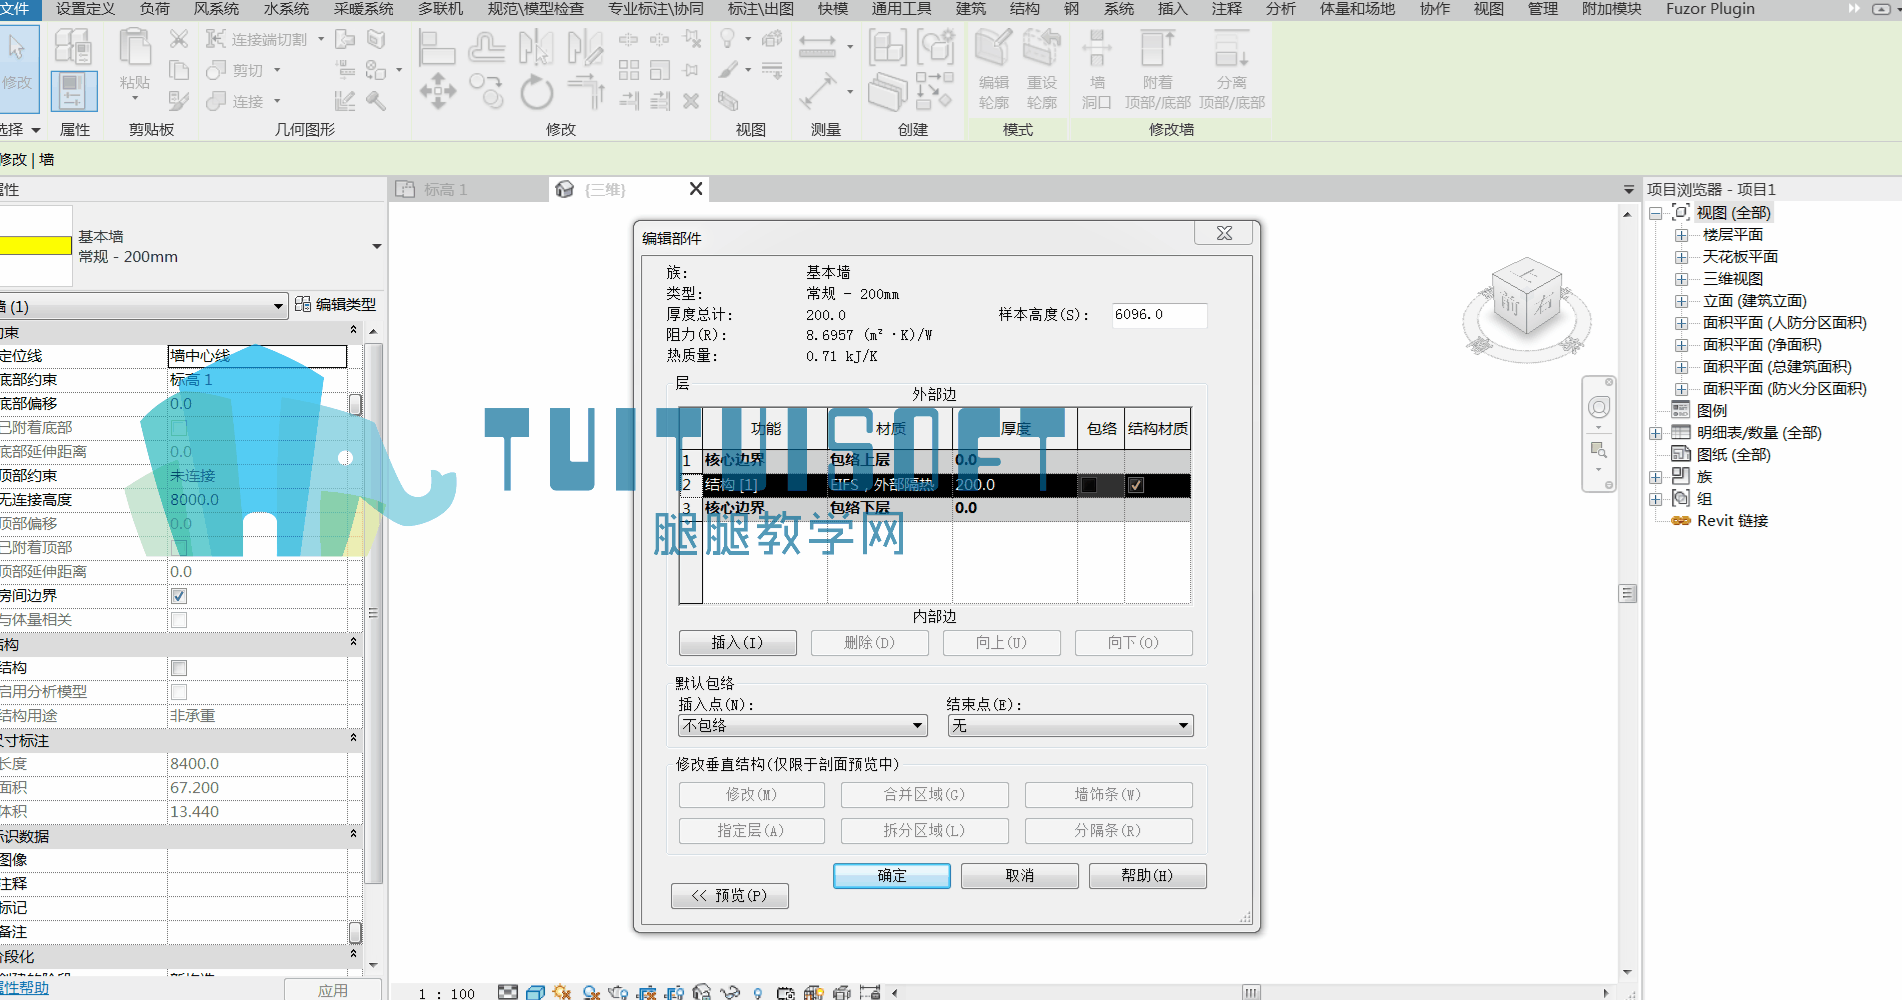Open the wall type selector dropdown
This screenshot has width=1902, height=1000.
(377, 246)
